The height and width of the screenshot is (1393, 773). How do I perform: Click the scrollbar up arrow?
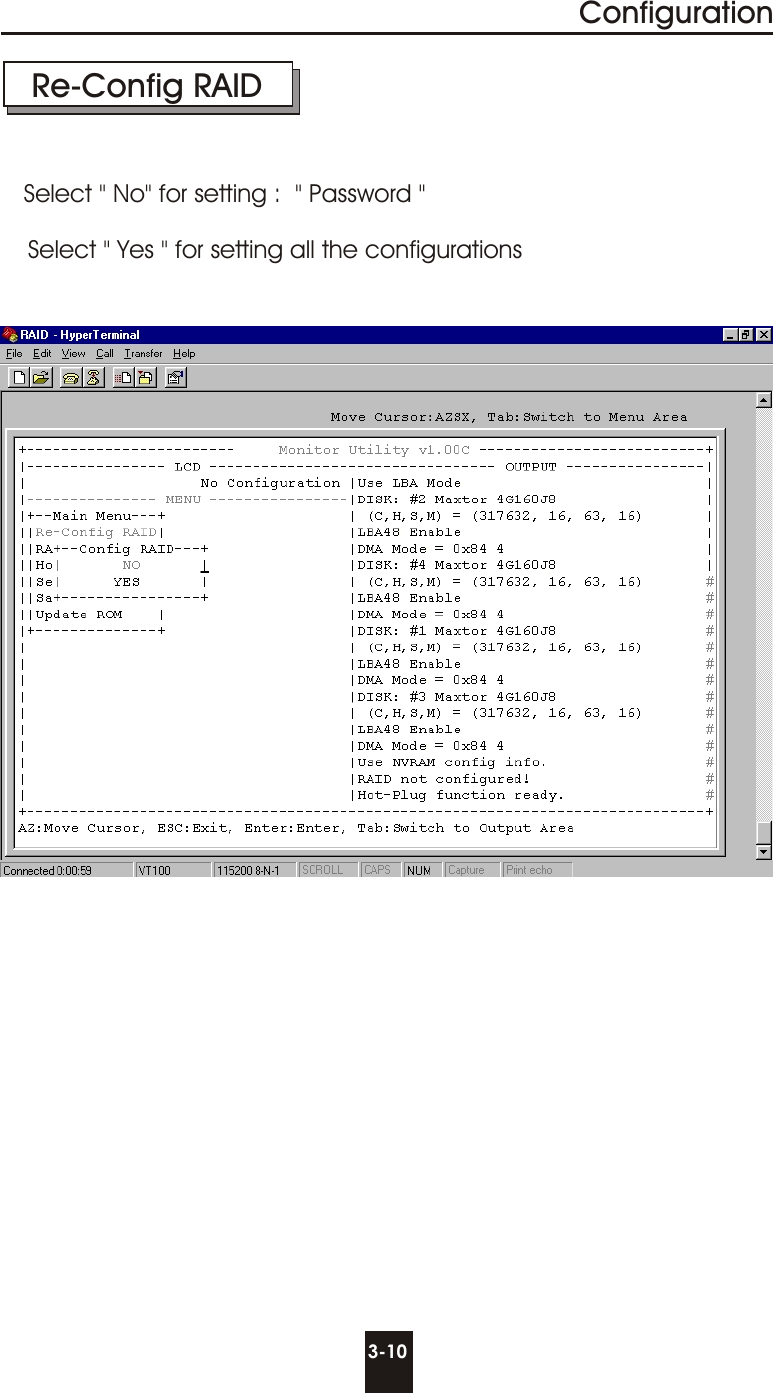[x=763, y=401]
